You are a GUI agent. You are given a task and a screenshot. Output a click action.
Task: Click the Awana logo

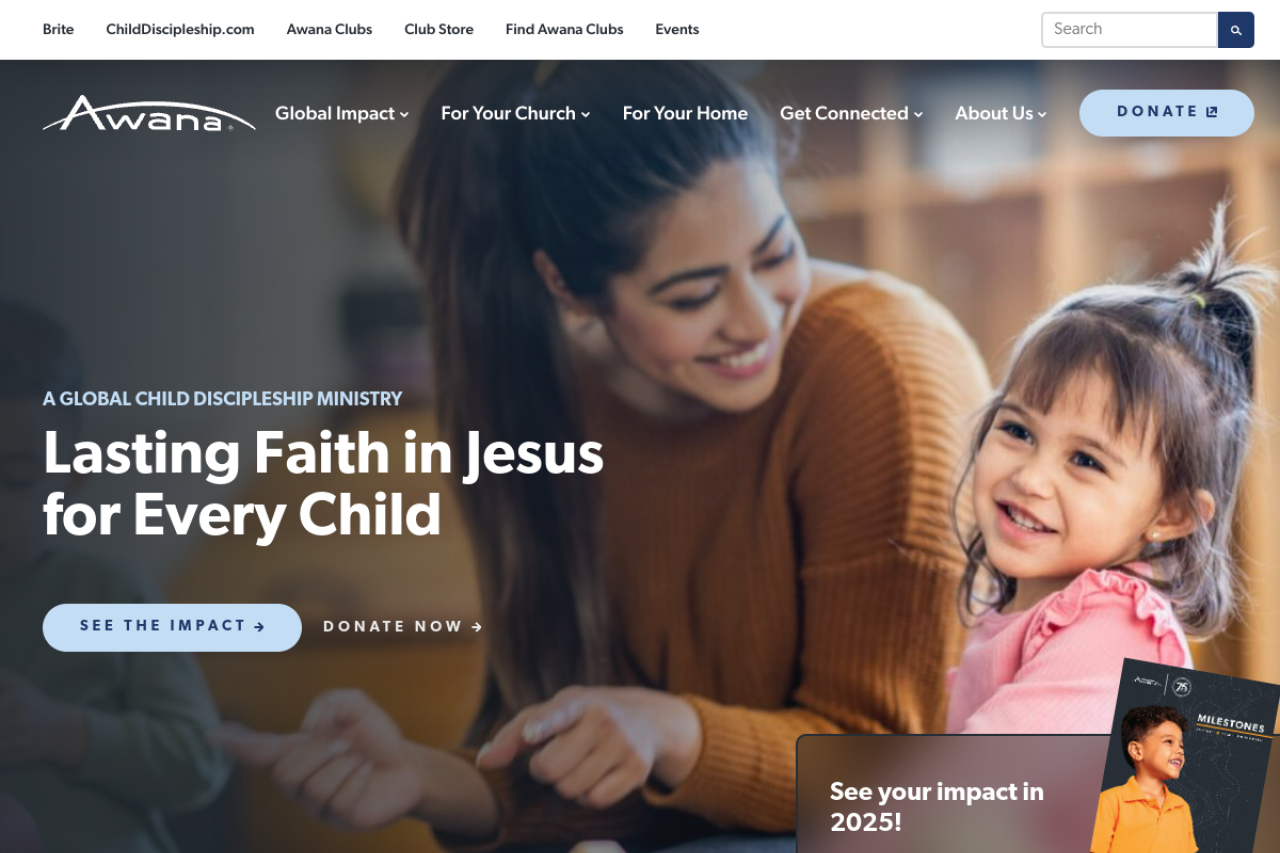[149, 113]
